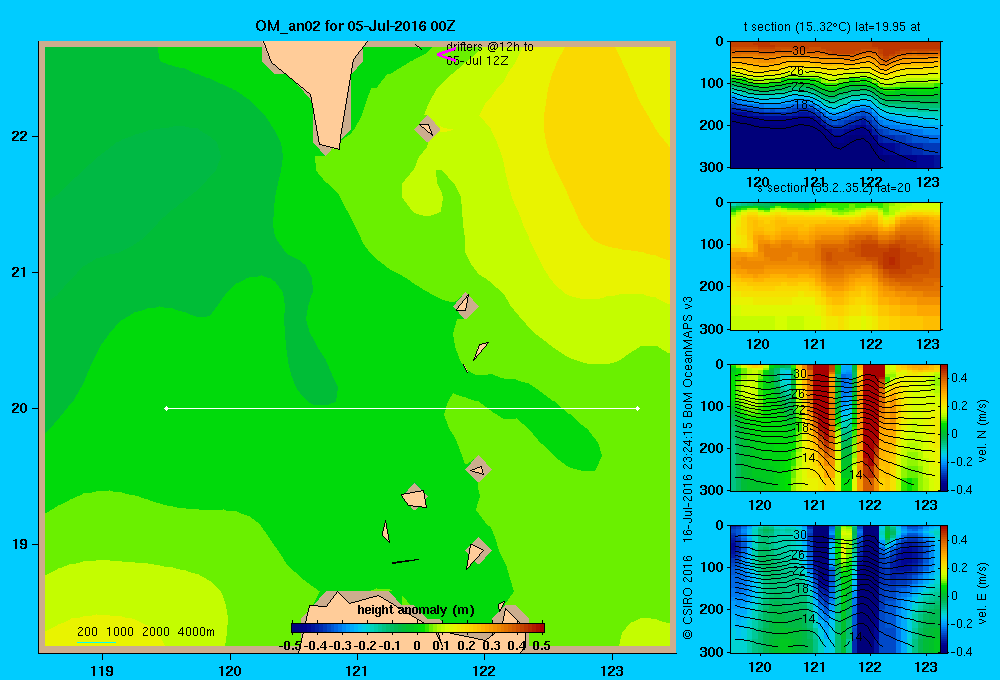Click the western diamond endpoint of the white section line
1000x680 pixels.
tap(166, 408)
